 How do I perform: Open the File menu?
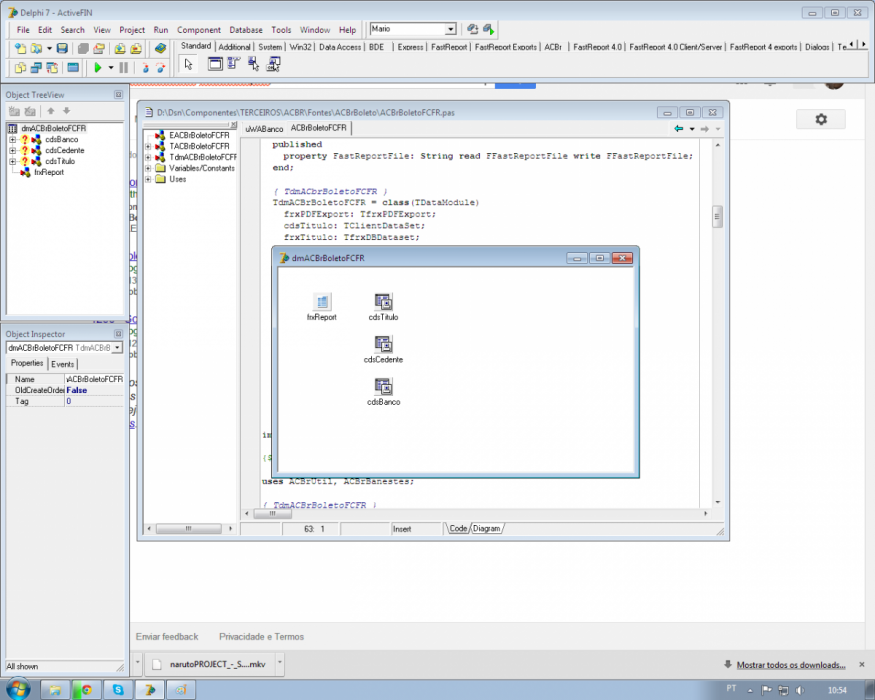pos(23,30)
